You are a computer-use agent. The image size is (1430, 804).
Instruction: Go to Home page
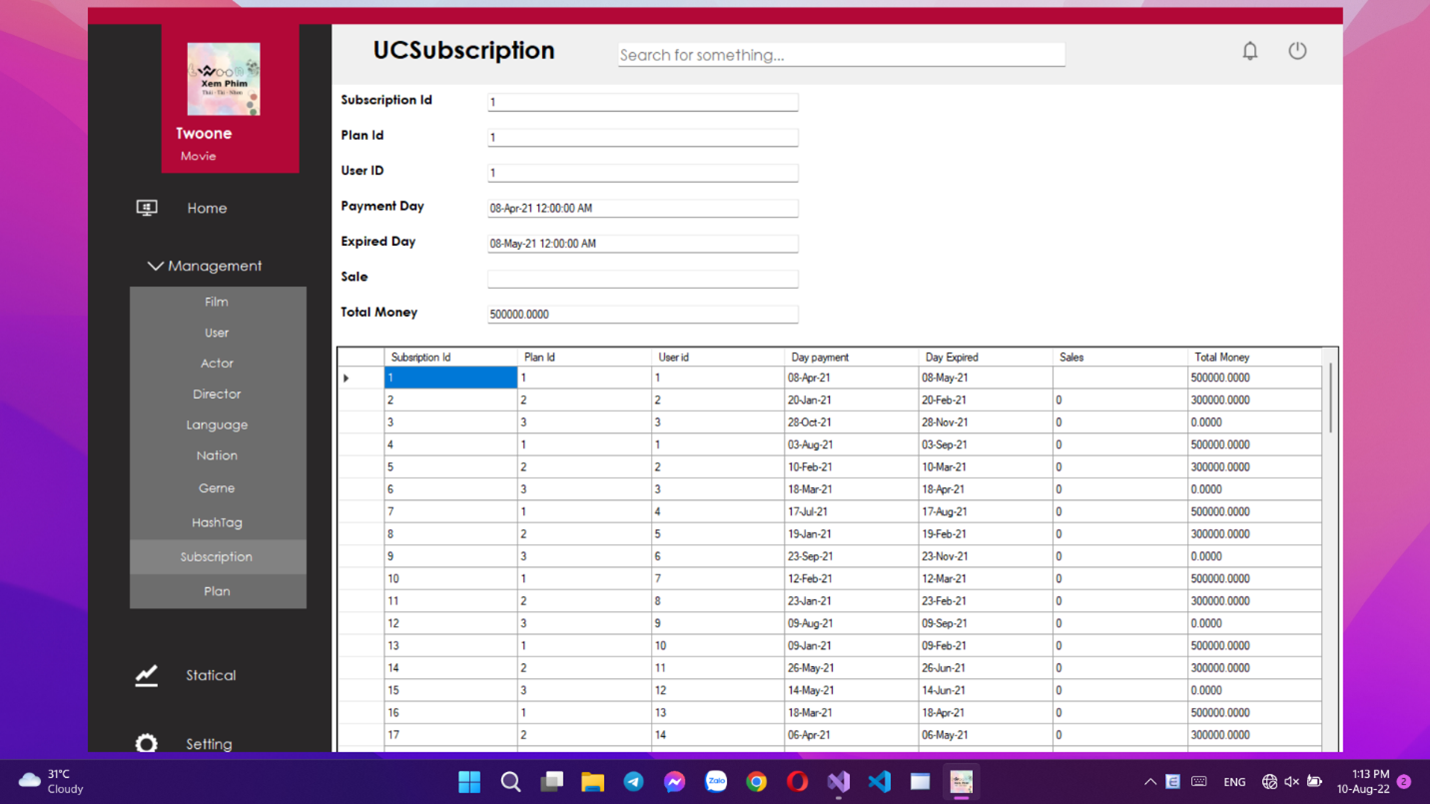tap(207, 208)
